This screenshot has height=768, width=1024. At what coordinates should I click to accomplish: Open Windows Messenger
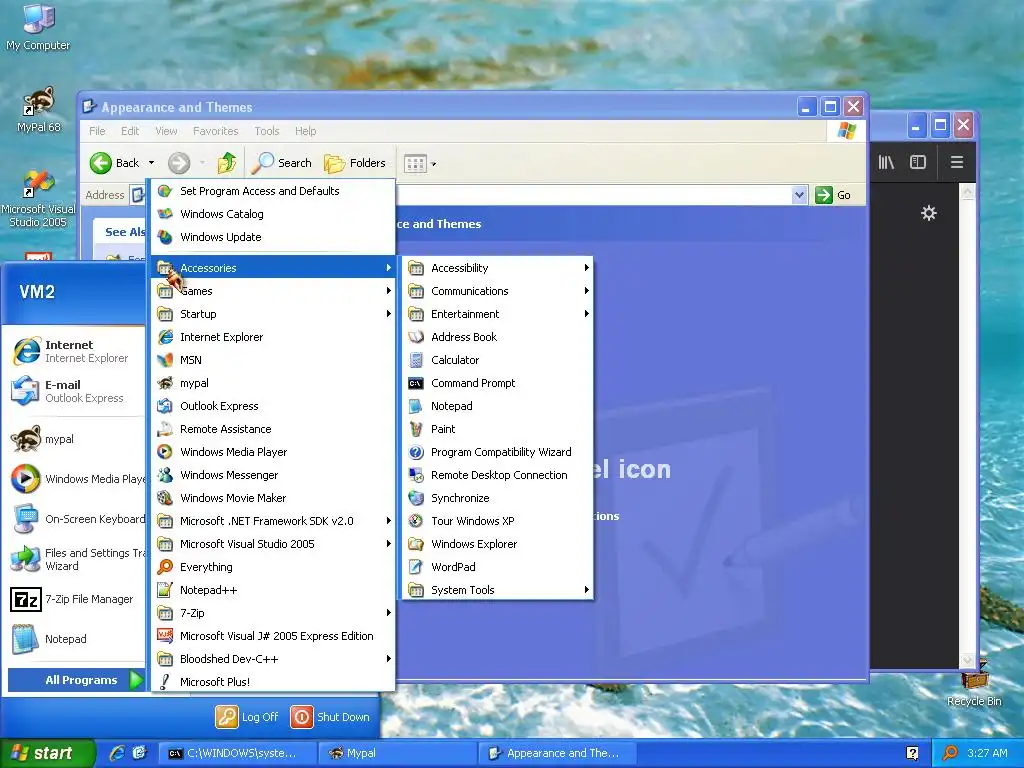273,475
